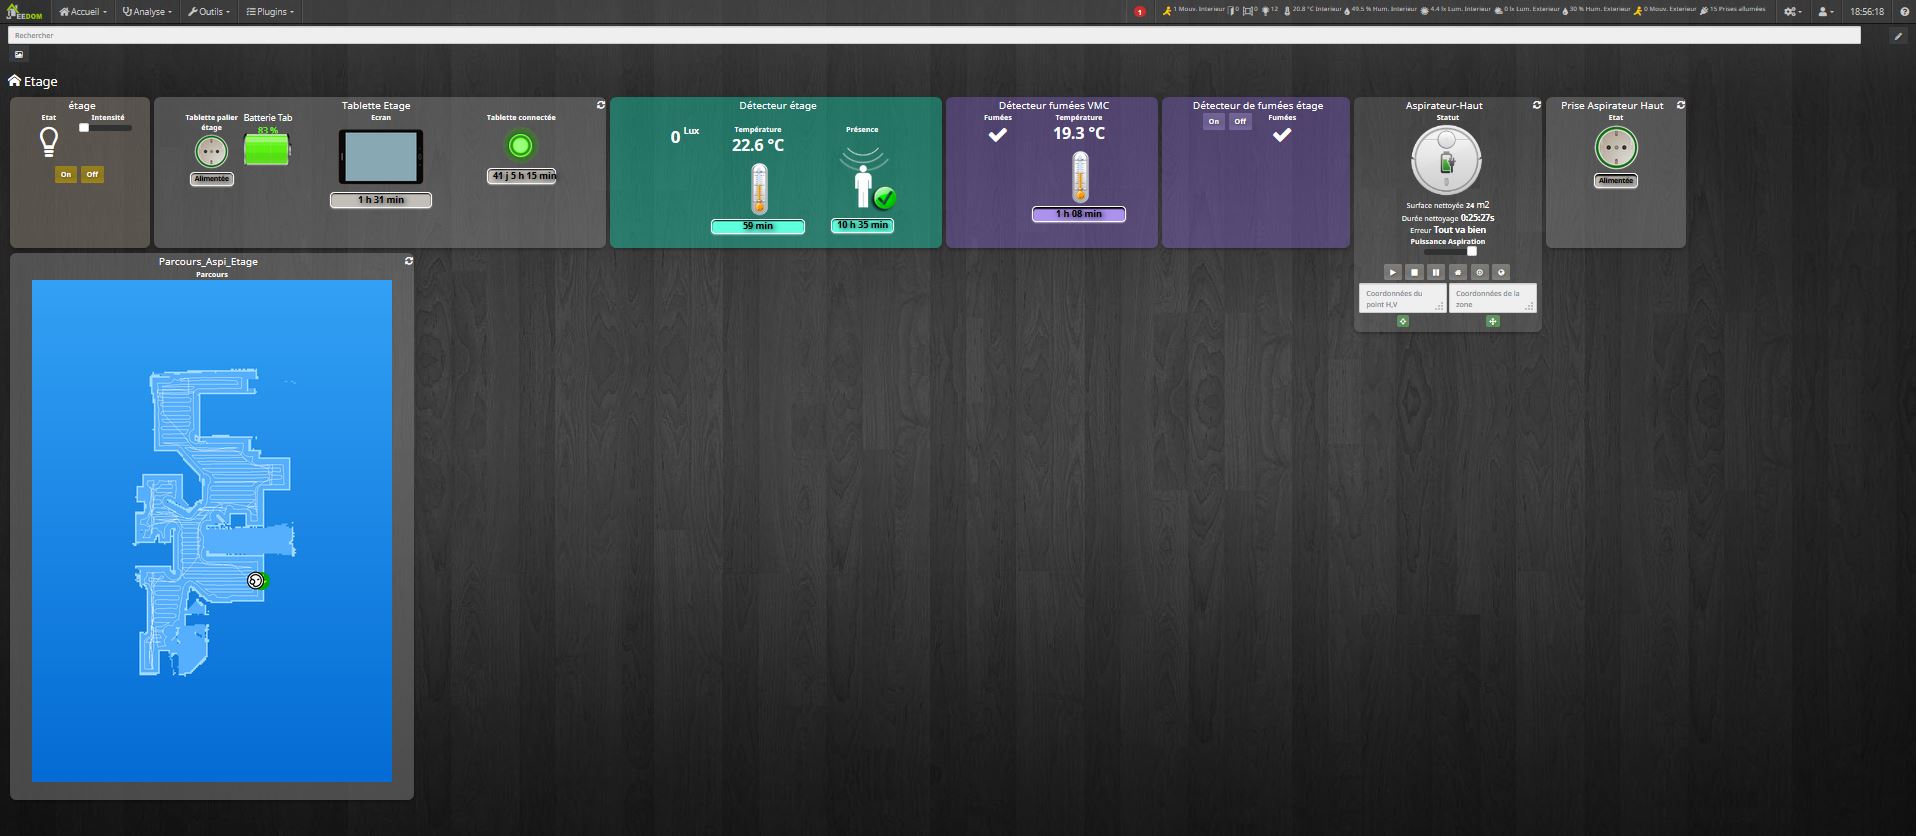Click the 22.6 °C thermometer icon
Viewport: 1916px width, 836px height.
click(x=759, y=188)
